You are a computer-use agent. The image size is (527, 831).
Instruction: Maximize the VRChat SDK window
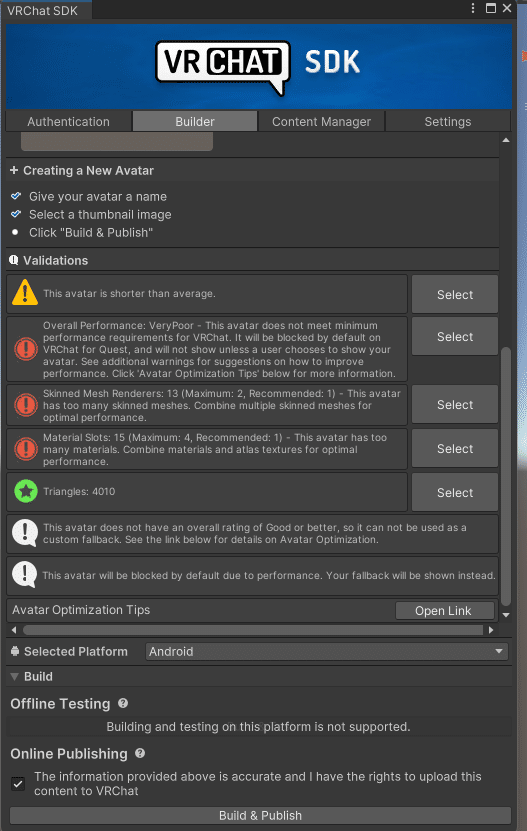click(491, 8)
